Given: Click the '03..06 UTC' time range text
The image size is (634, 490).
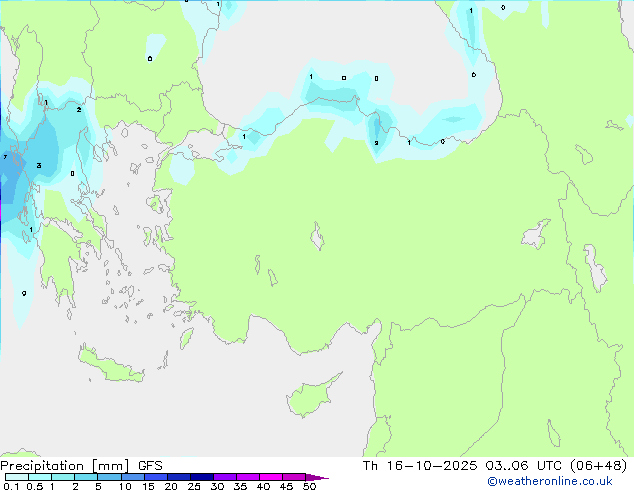Looking at the screenshot, I should pyautogui.click(x=523, y=466).
